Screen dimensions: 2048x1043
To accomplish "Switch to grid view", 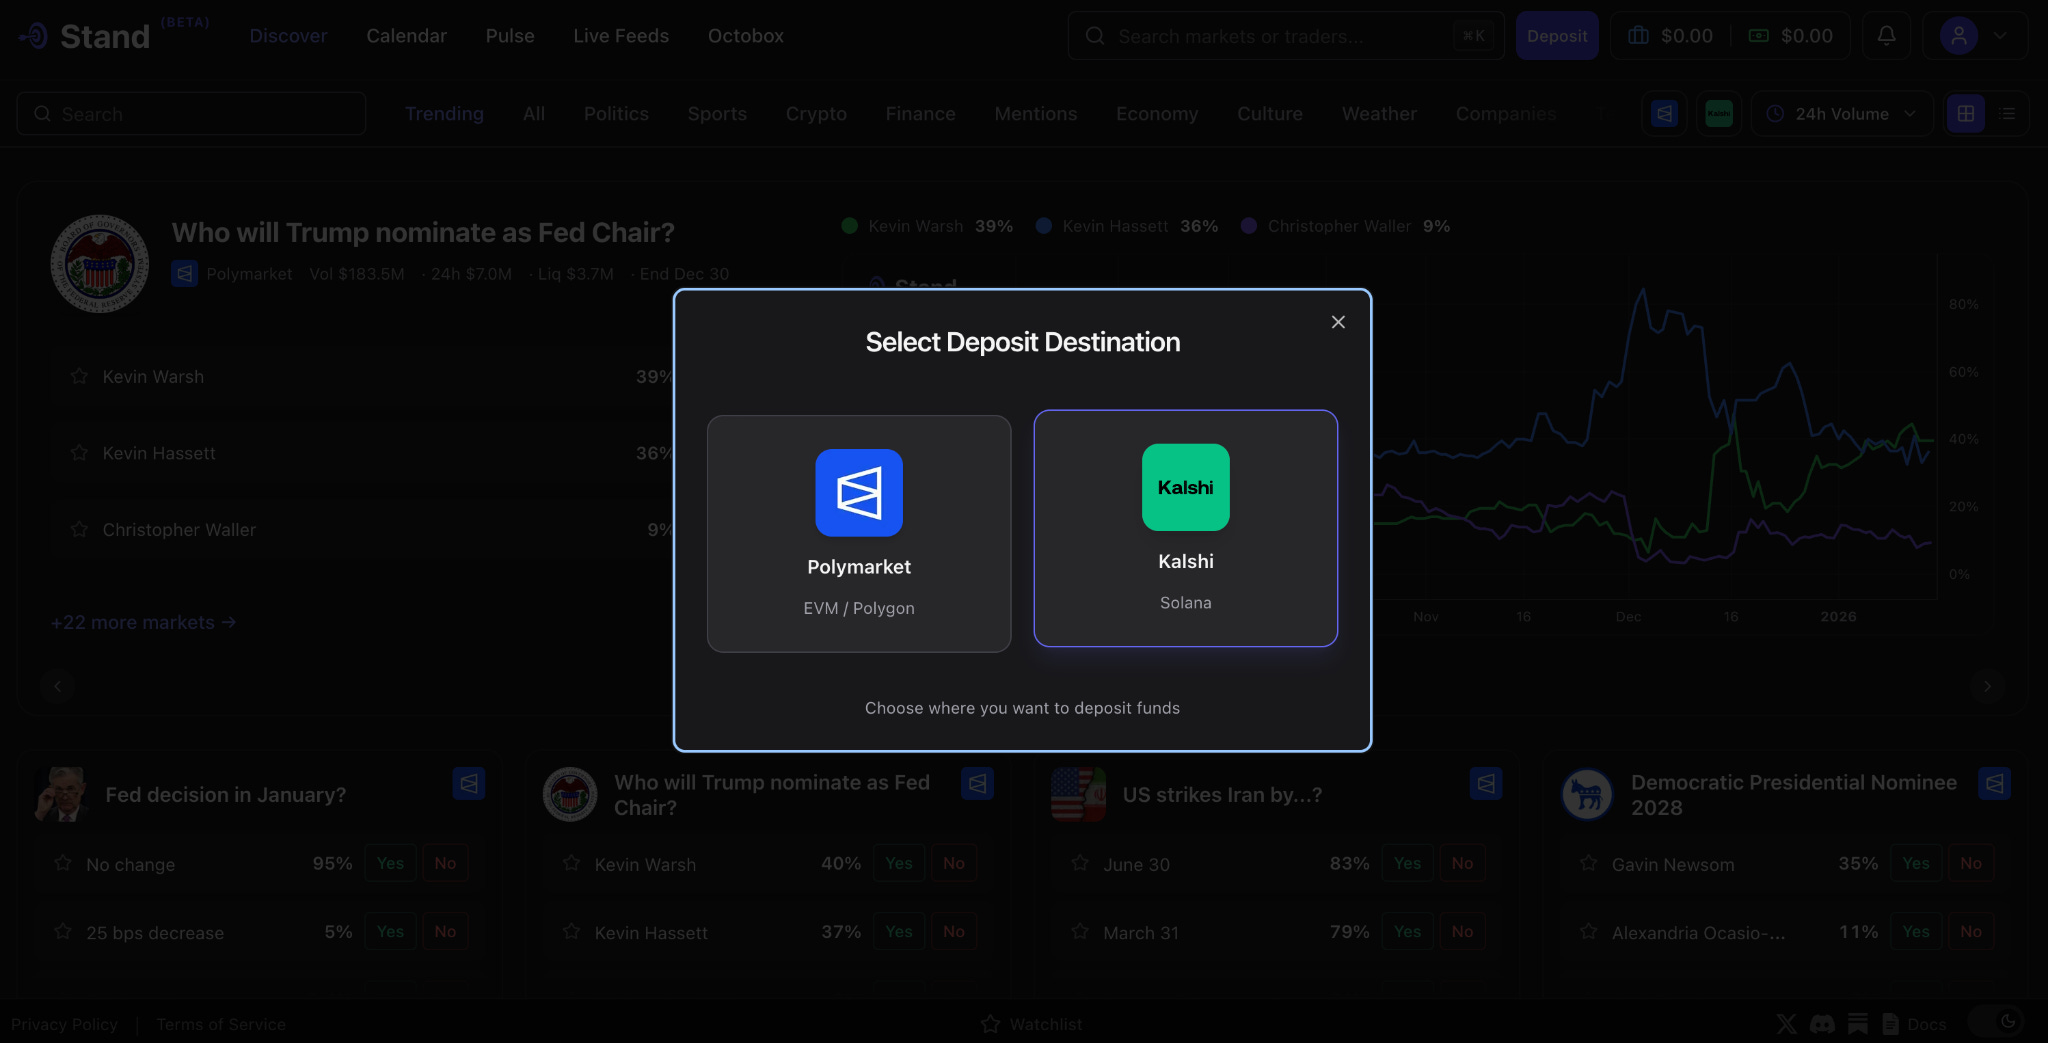I will pos(1966,114).
